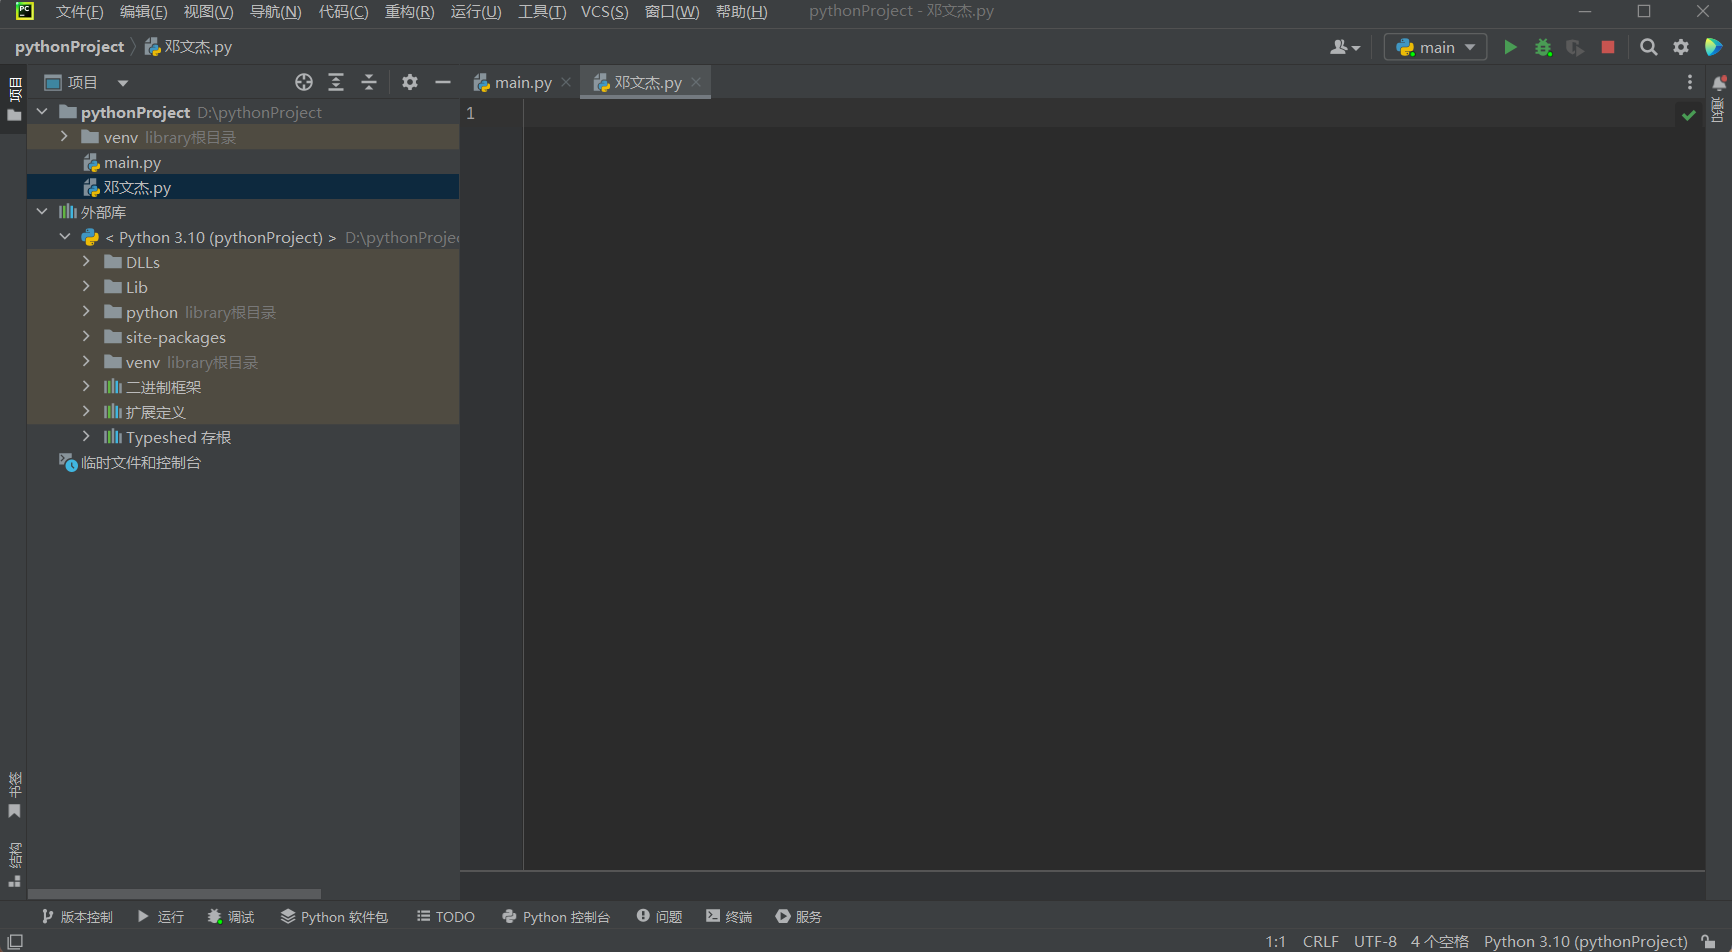Select opened file locate target icon

(x=304, y=82)
